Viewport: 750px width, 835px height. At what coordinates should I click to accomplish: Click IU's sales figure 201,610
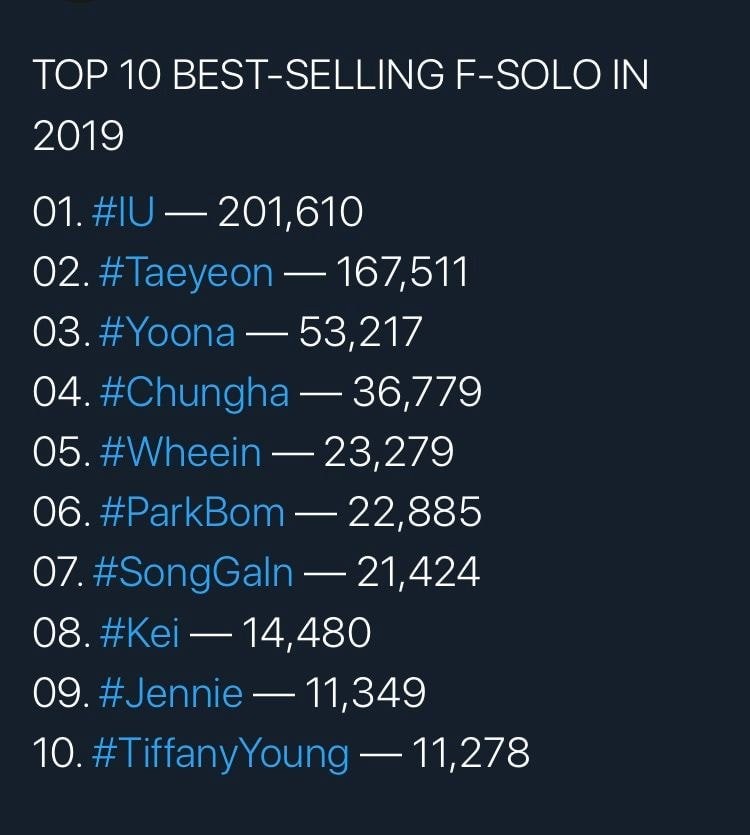[290, 212]
